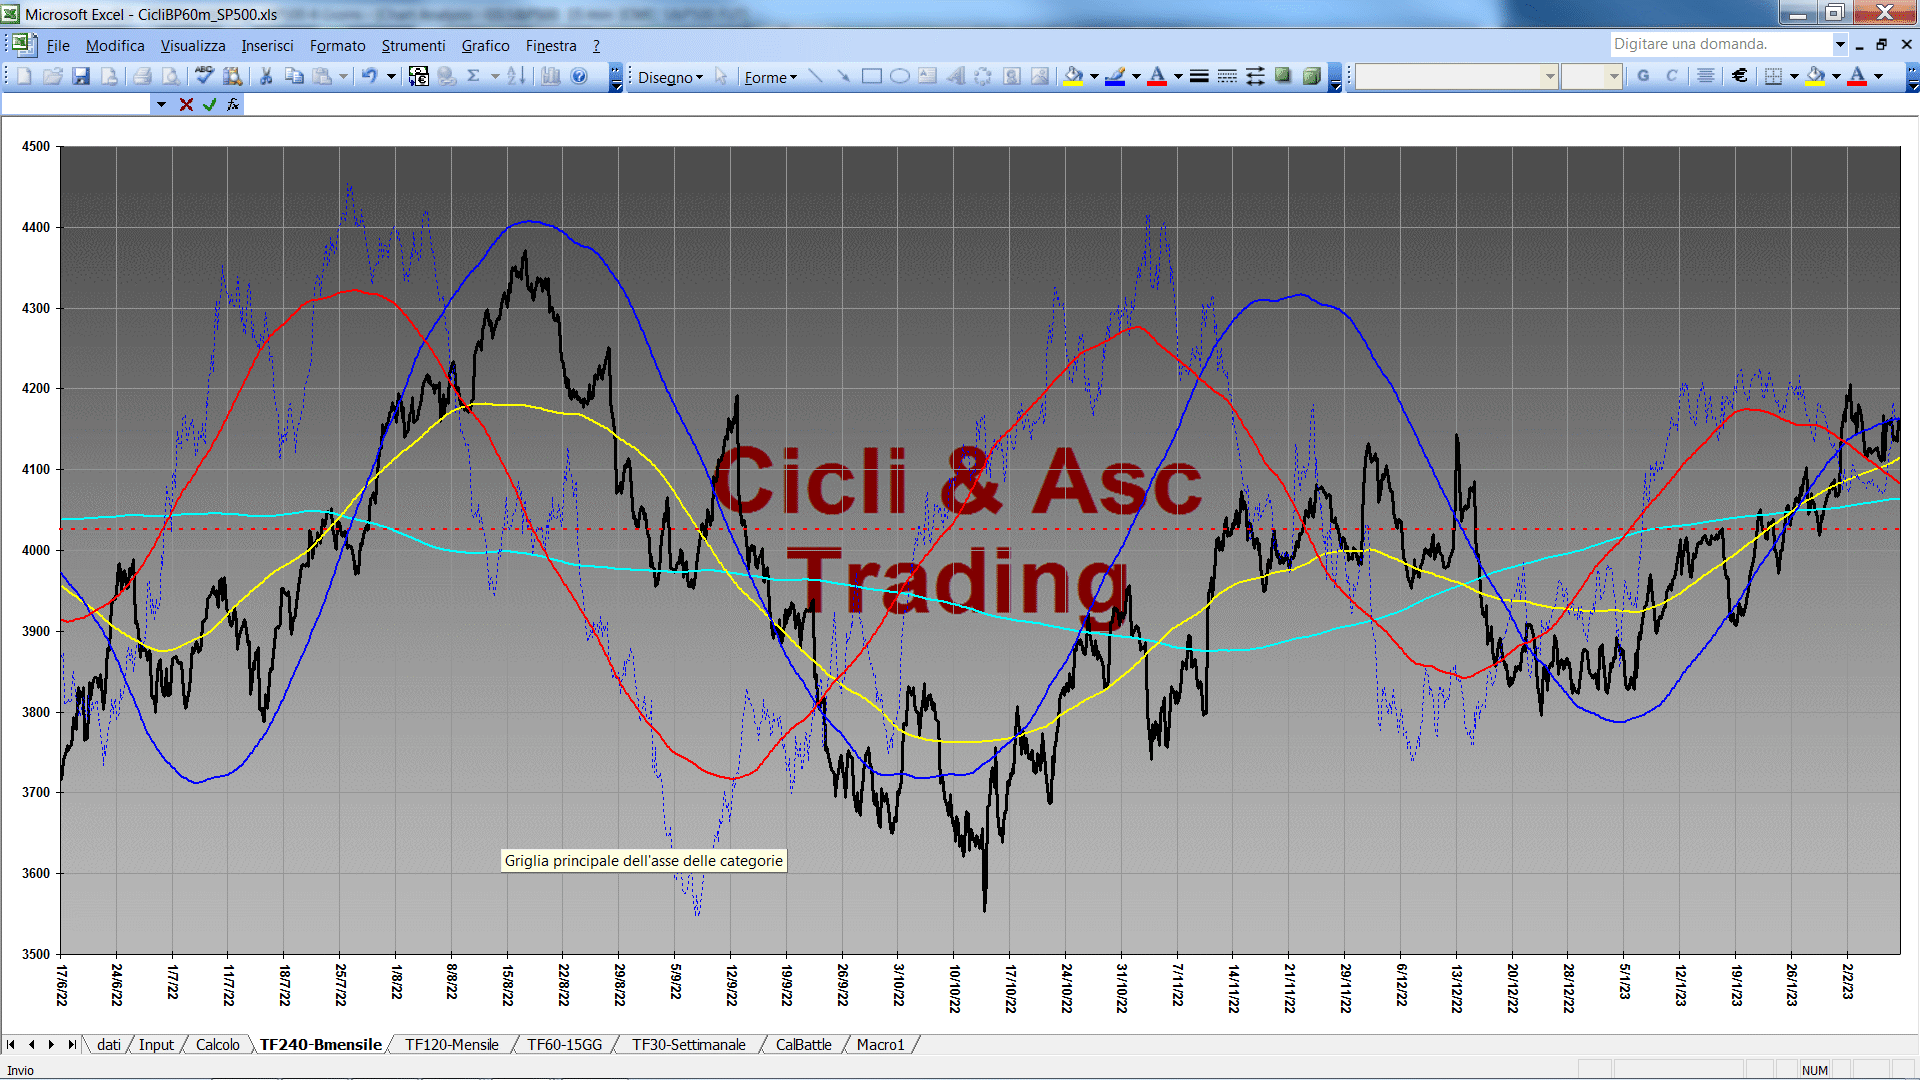This screenshot has height=1080, width=1920.
Task: Open a file with the folder icon
Action: point(53,76)
